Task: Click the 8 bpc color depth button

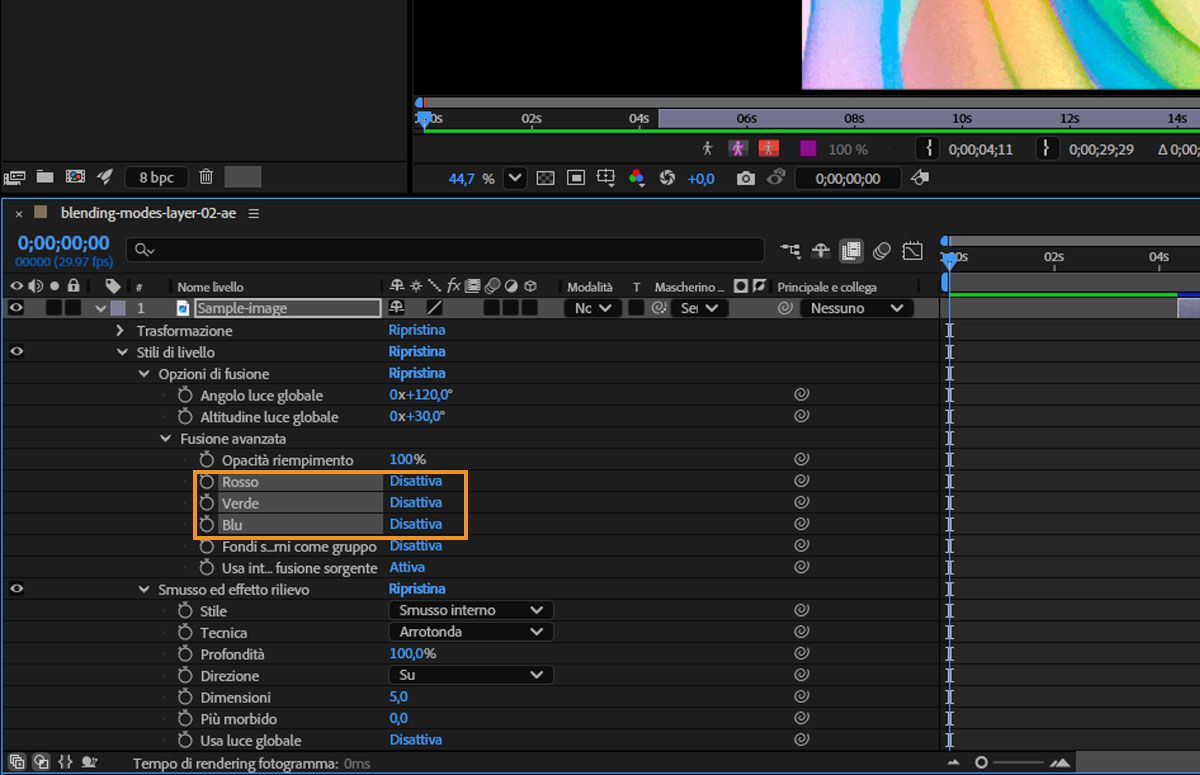Action: [x=156, y=177]
